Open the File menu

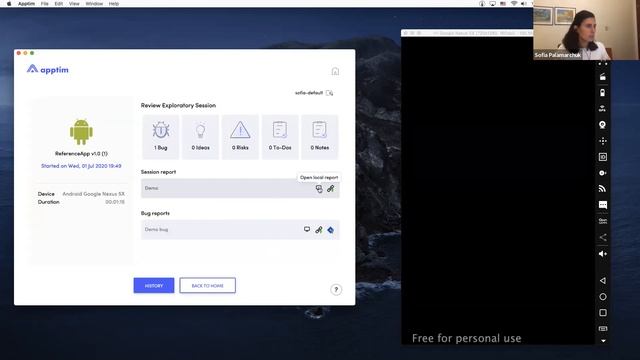coord(44,4)
